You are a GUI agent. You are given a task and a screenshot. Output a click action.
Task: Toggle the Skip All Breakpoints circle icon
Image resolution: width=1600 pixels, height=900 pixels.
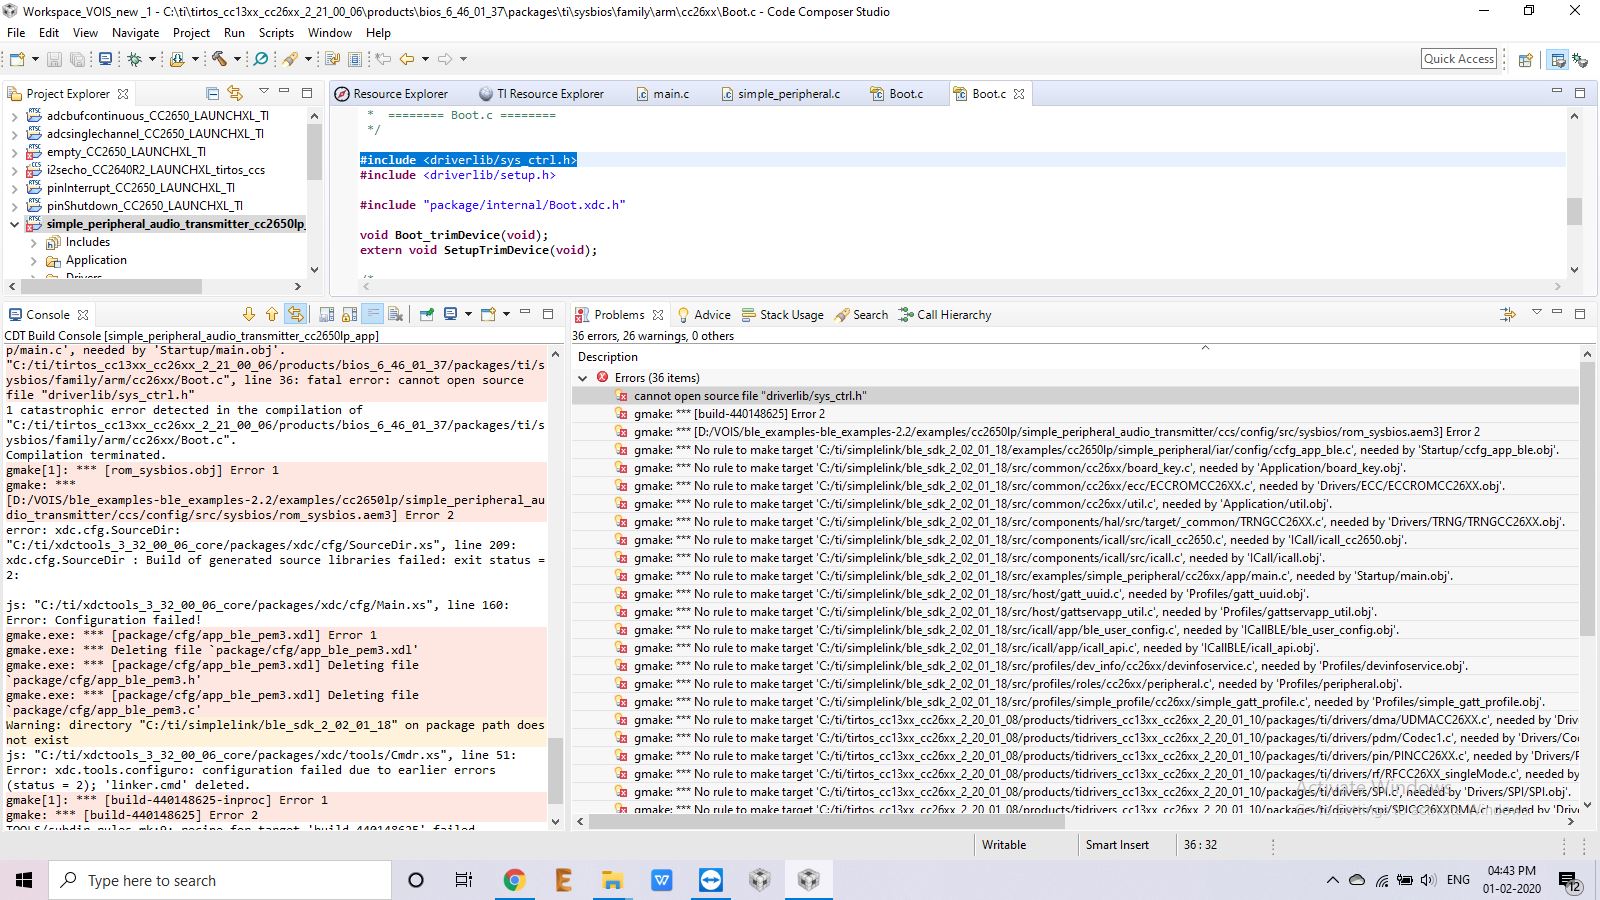pos(261,60)
